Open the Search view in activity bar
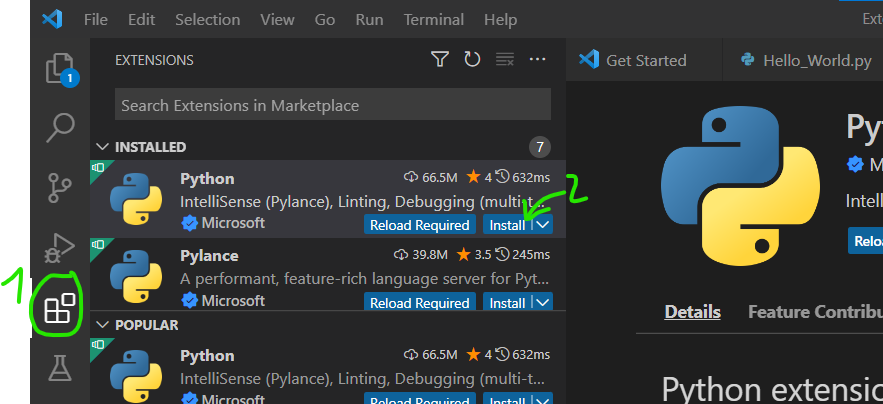 click(60, 128)
